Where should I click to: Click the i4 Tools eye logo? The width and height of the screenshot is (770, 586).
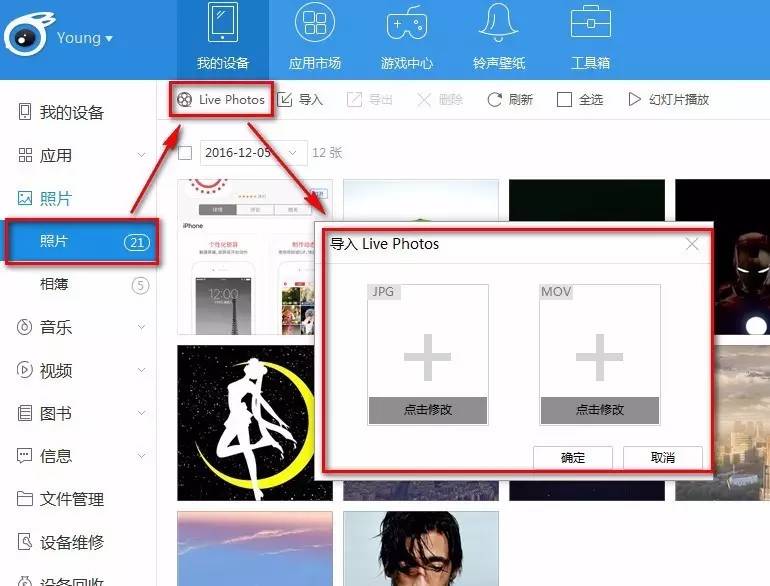[x=28, y=33]
